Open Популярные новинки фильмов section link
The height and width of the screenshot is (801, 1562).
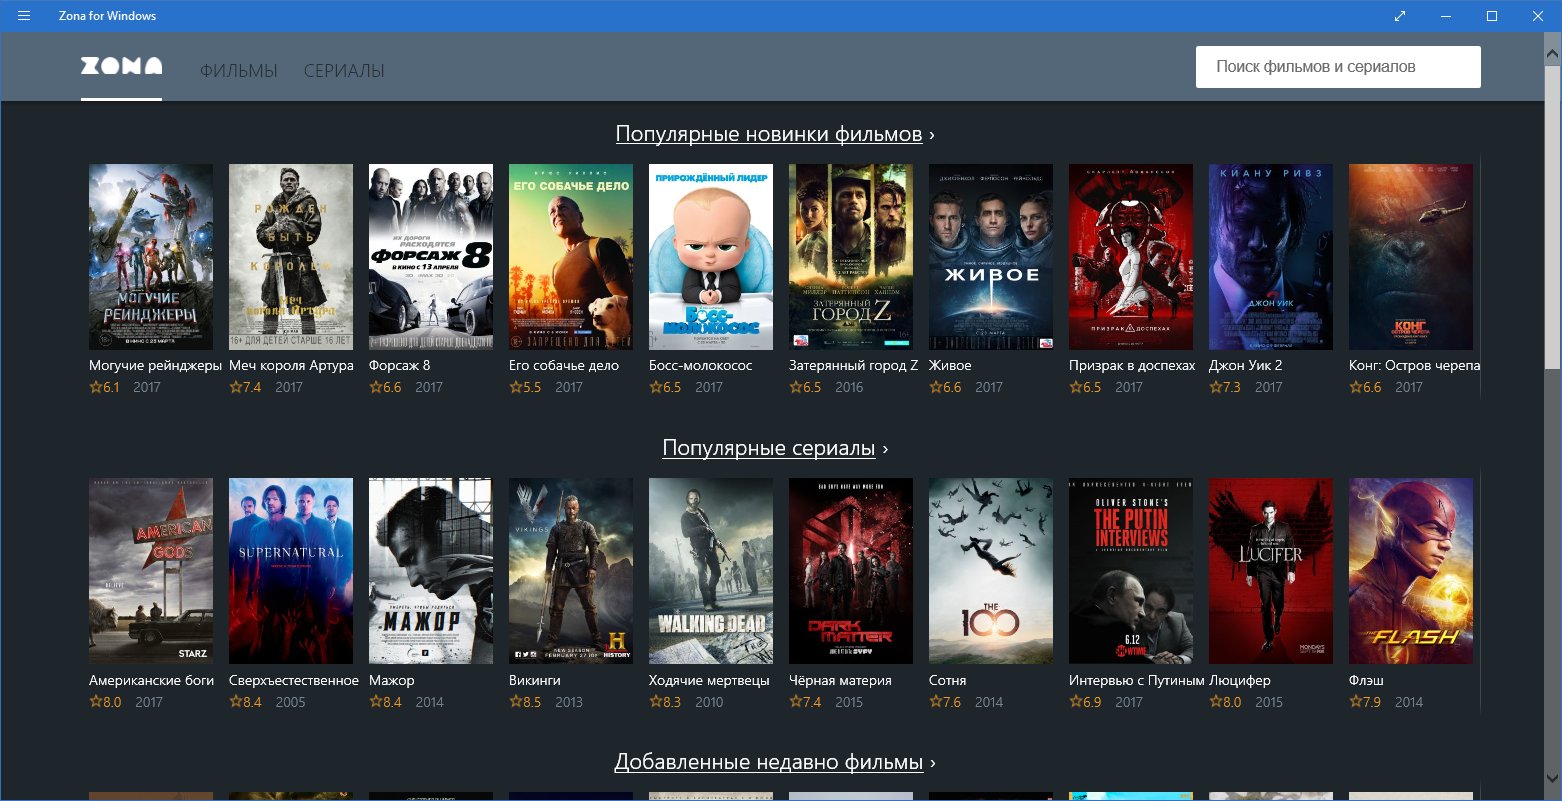click(x=769, y=134)
